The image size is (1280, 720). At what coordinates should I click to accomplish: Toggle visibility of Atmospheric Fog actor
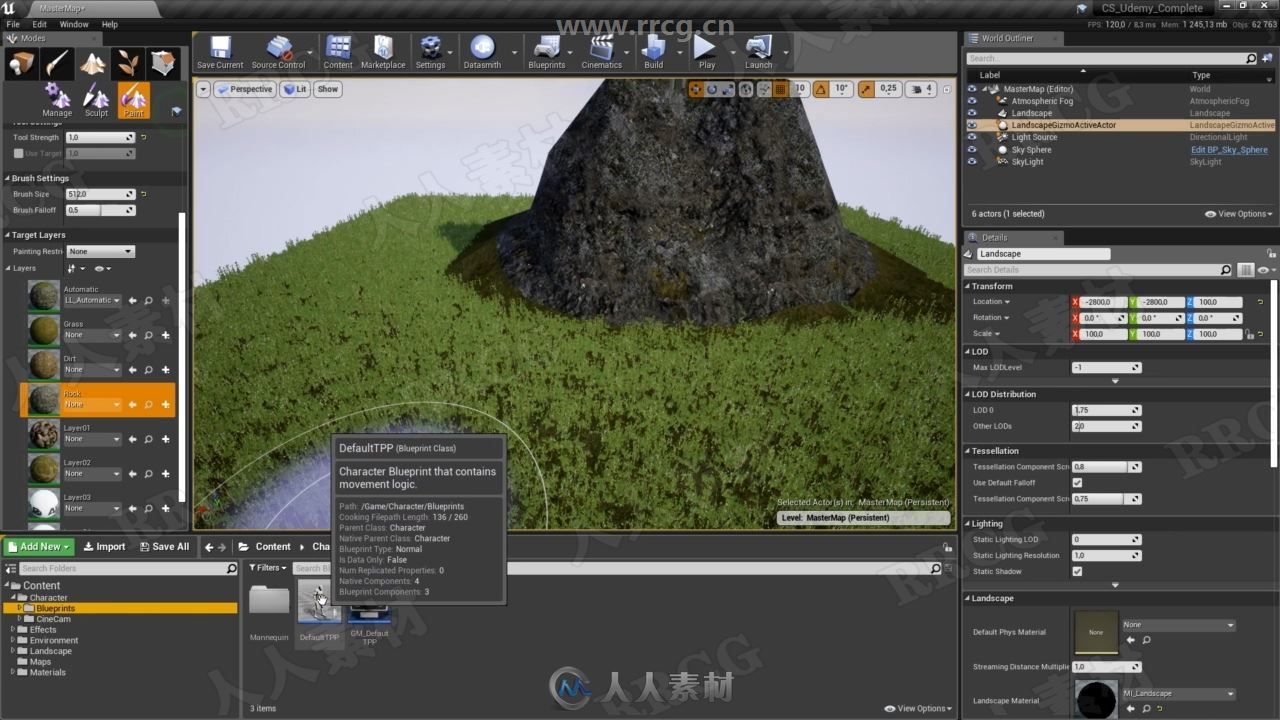pos(972,101)
